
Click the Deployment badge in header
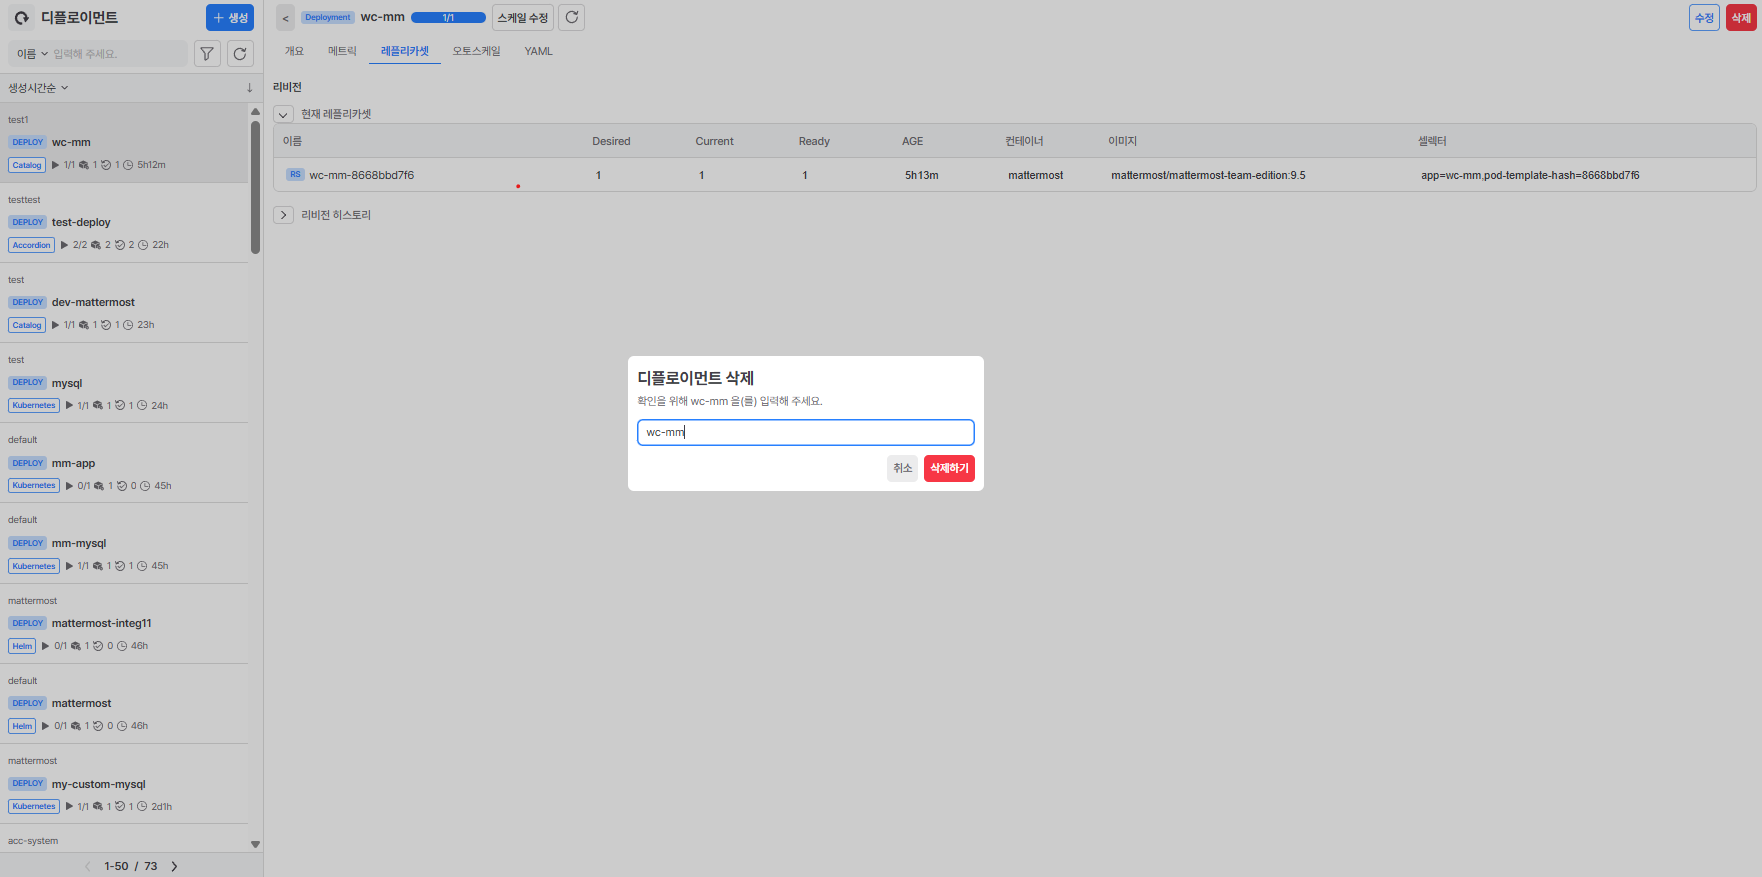(328, 18)
